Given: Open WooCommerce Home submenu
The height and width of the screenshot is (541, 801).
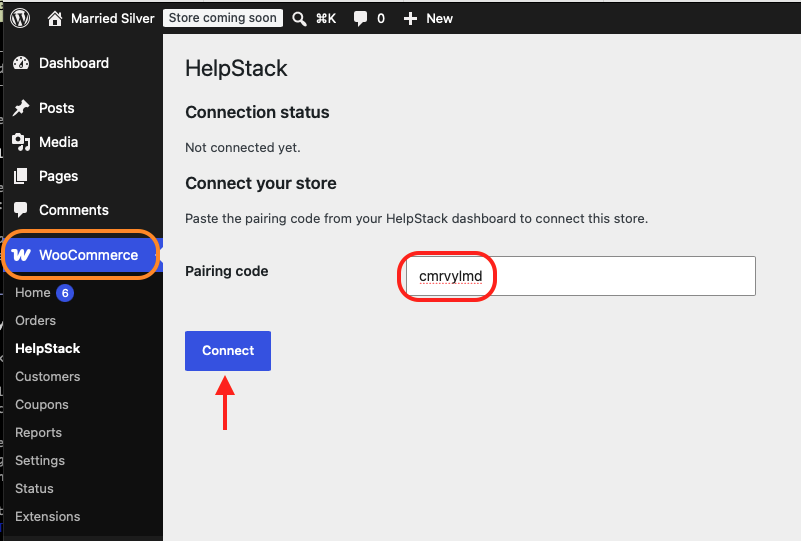Looking at the screenshot, I should coord(33,293).
